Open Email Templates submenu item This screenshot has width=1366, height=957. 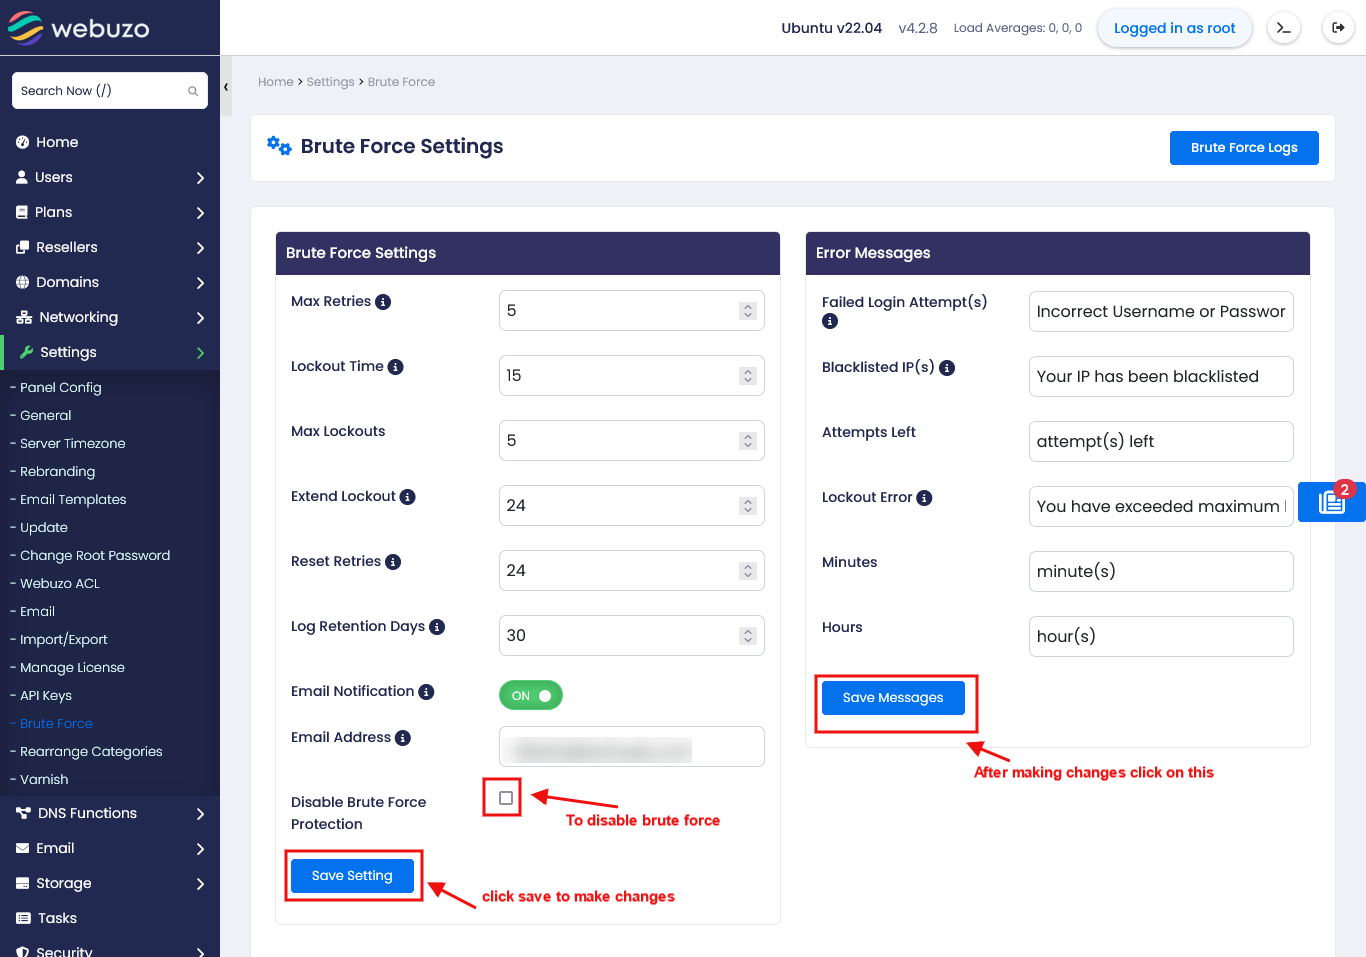click(x=73, y=499)
